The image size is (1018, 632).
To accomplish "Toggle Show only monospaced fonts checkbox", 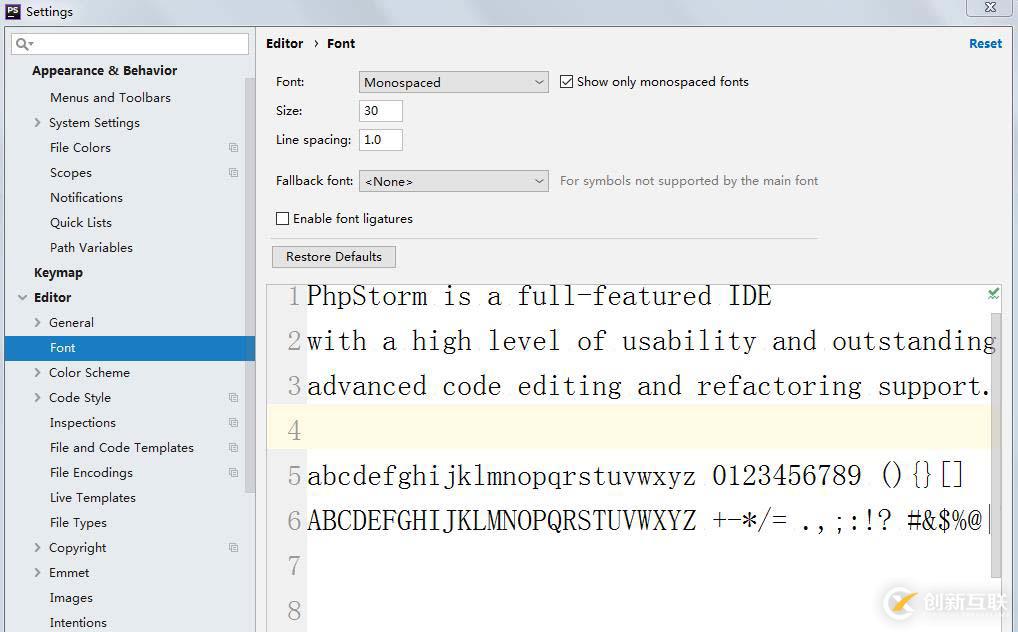I will click(x=567, y=82).
